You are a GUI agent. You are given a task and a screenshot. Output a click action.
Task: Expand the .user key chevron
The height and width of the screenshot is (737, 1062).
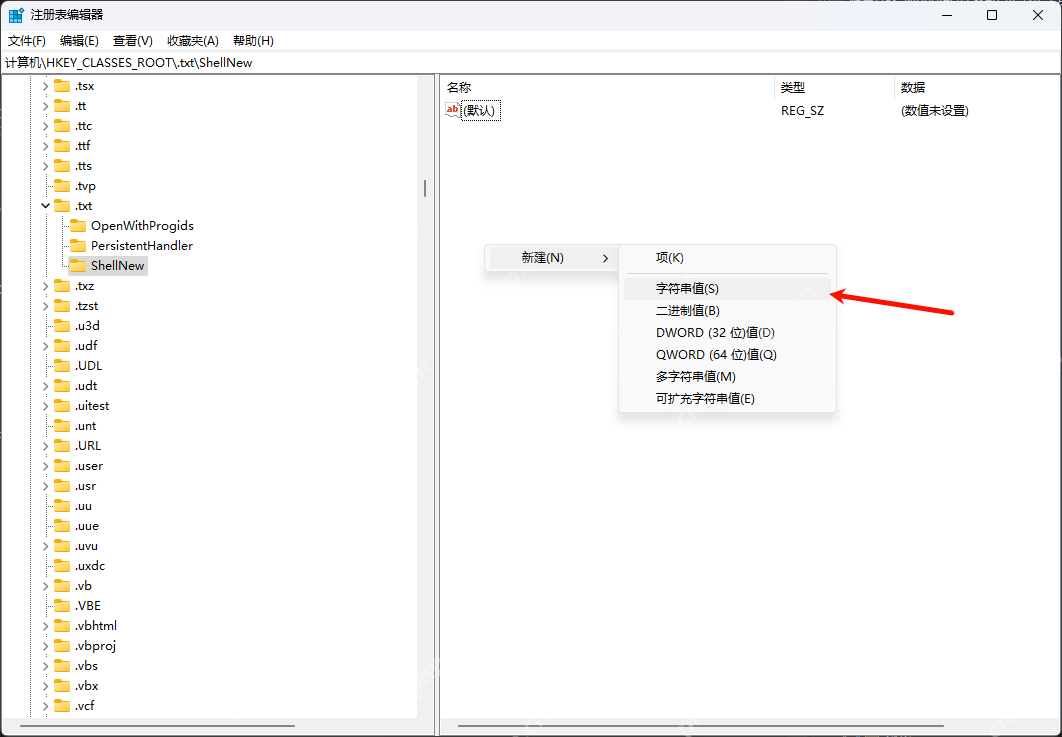(x=45, y=466)
